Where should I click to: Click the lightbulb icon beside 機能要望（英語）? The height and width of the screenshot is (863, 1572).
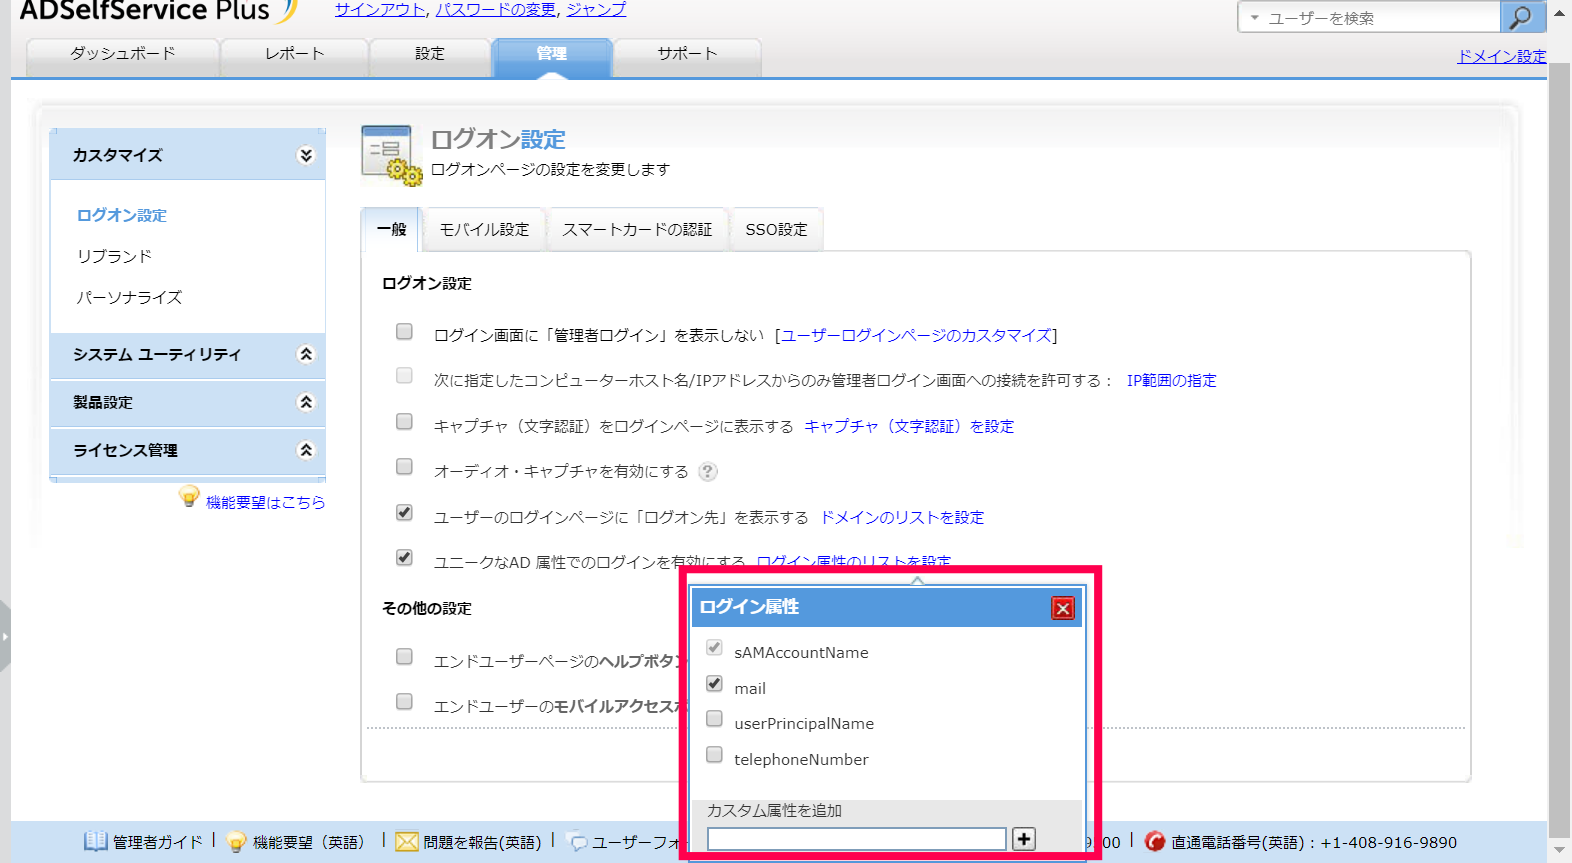point(237,842)
